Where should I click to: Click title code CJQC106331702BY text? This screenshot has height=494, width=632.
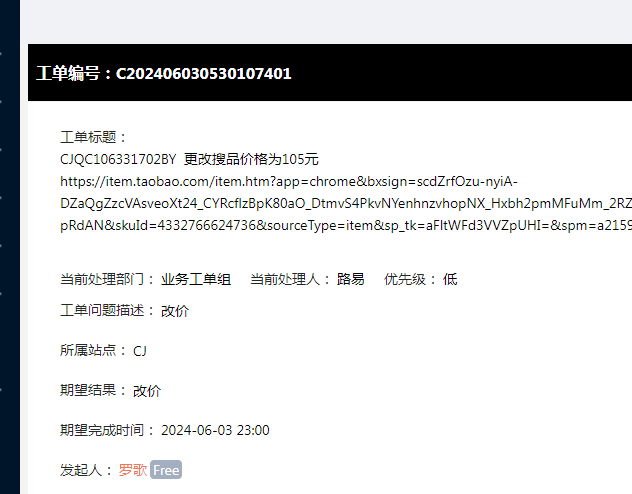click(x=118, y=159)
